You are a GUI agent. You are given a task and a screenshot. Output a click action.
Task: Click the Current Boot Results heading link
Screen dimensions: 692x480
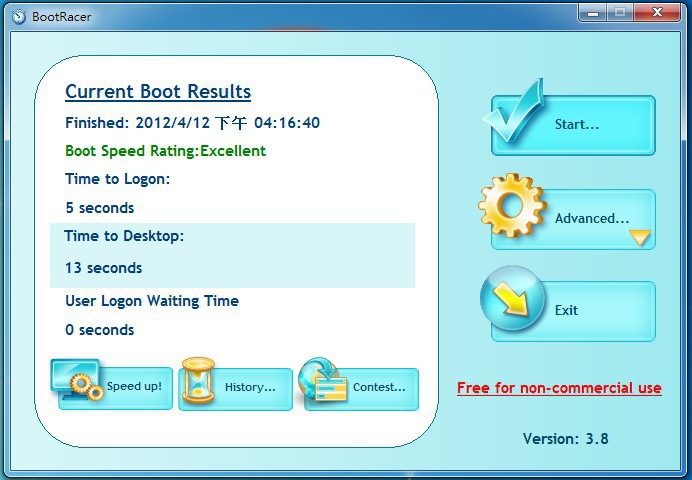click(x=158, y=92)
